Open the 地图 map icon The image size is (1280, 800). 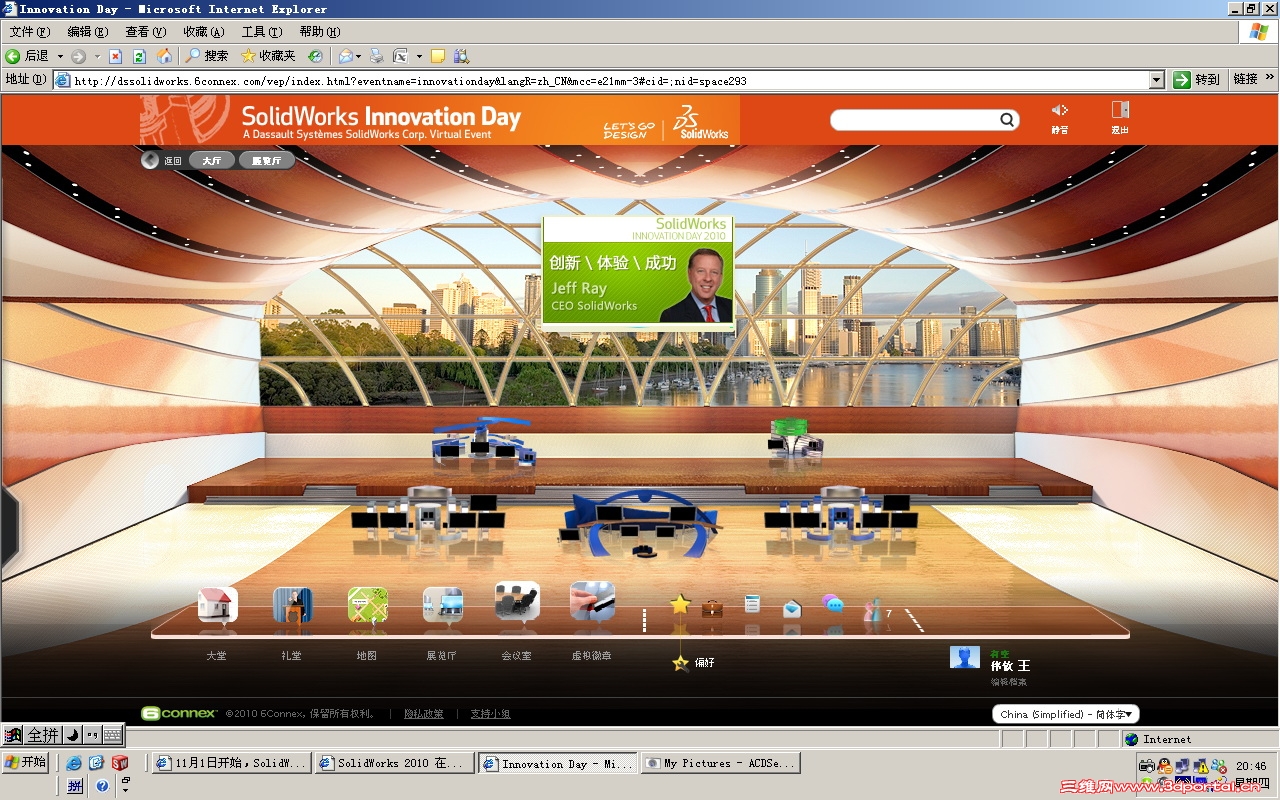coord(367,605)
